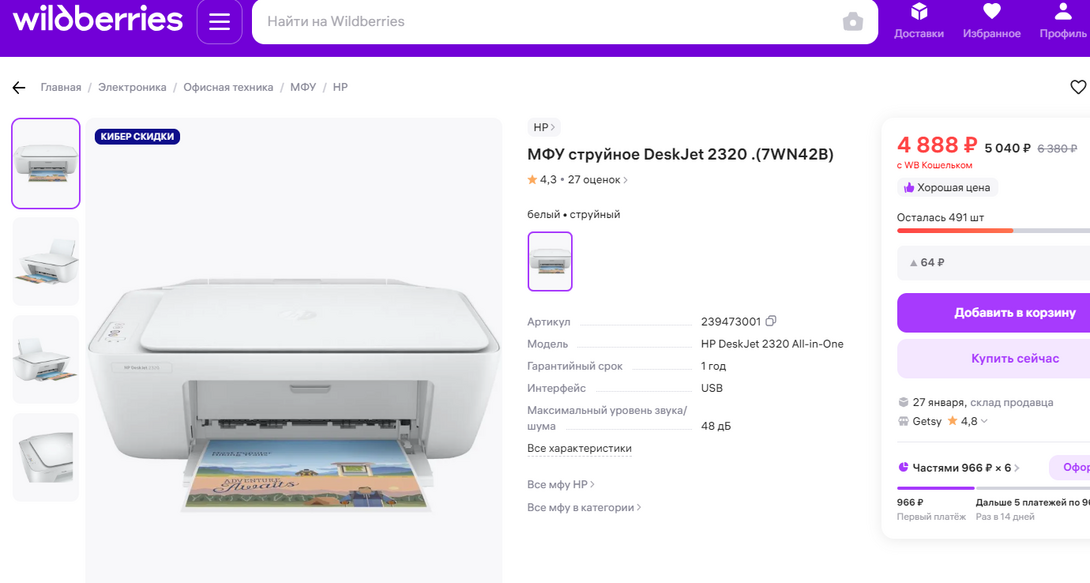Open the hamburger catalog menu
This screenshot has height=583, width=1090.
point(219,22)
